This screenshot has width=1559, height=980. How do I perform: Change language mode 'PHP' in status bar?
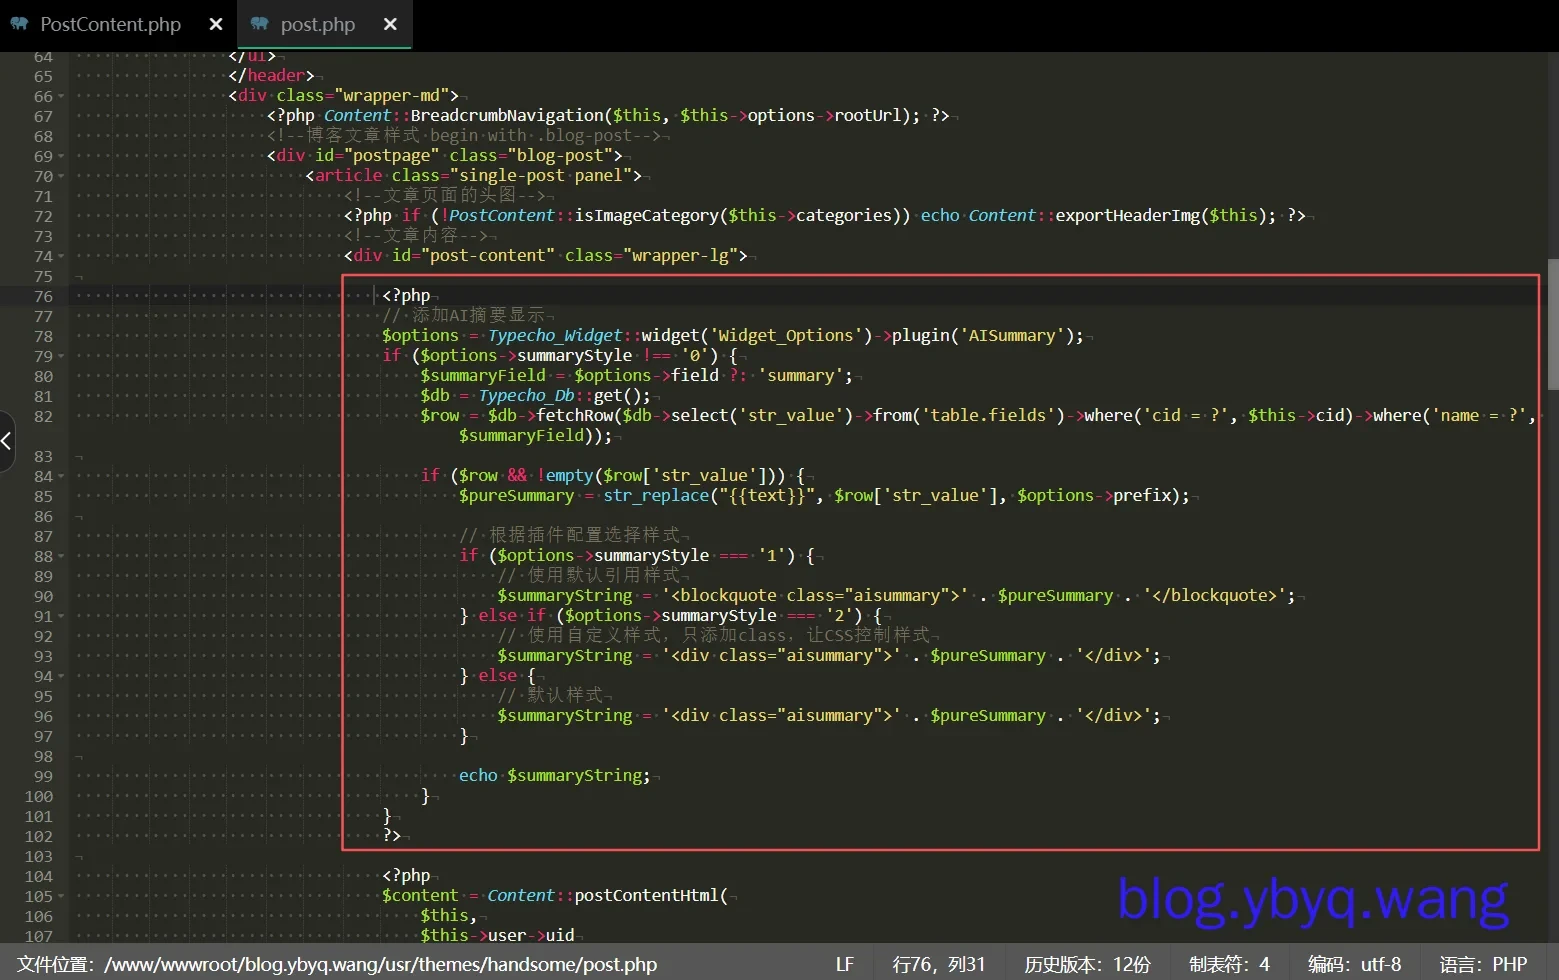click(x=1484, y=964)
